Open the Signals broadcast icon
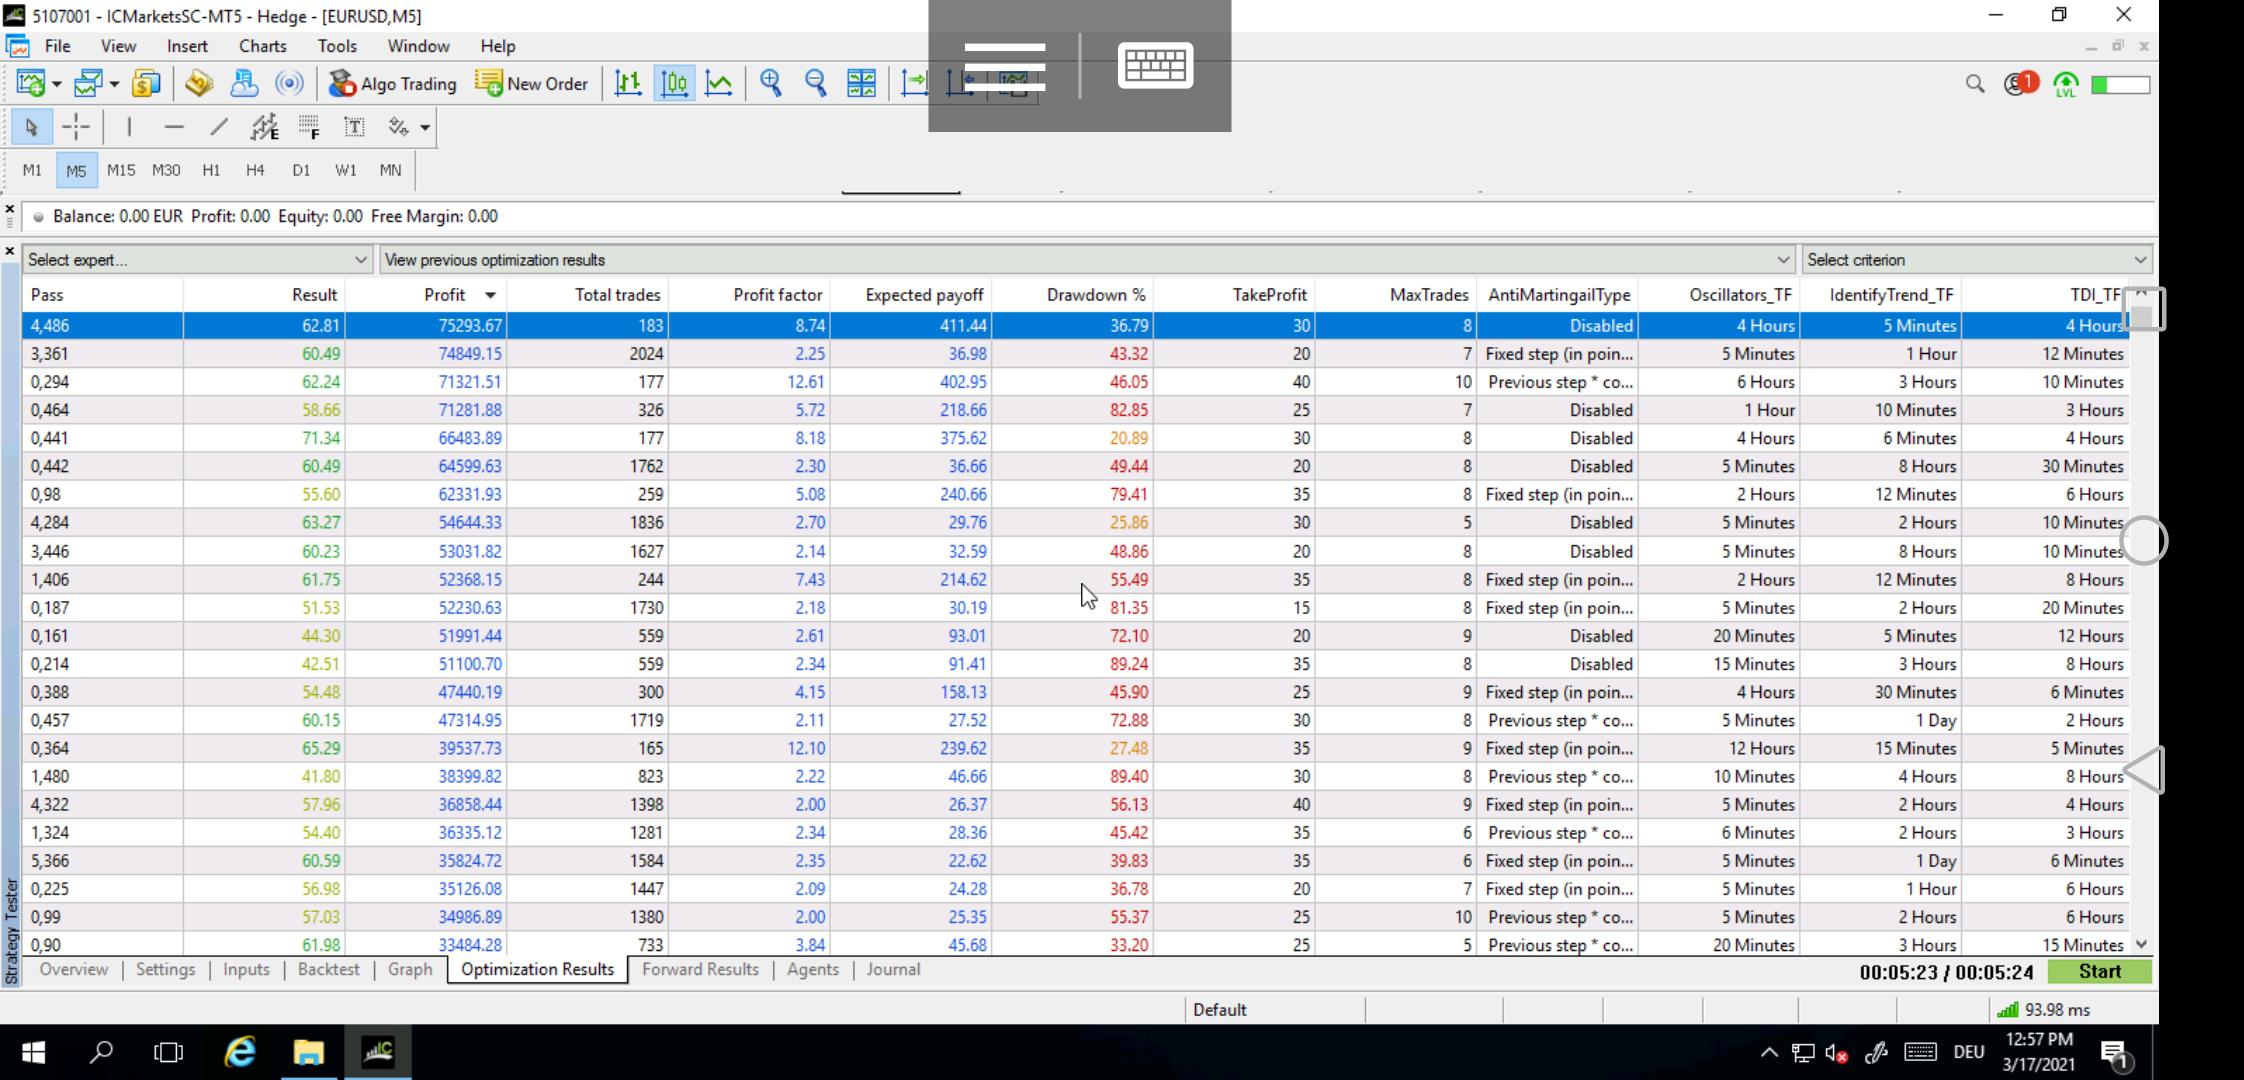2244x1080 pixels. tap(289, 84)
